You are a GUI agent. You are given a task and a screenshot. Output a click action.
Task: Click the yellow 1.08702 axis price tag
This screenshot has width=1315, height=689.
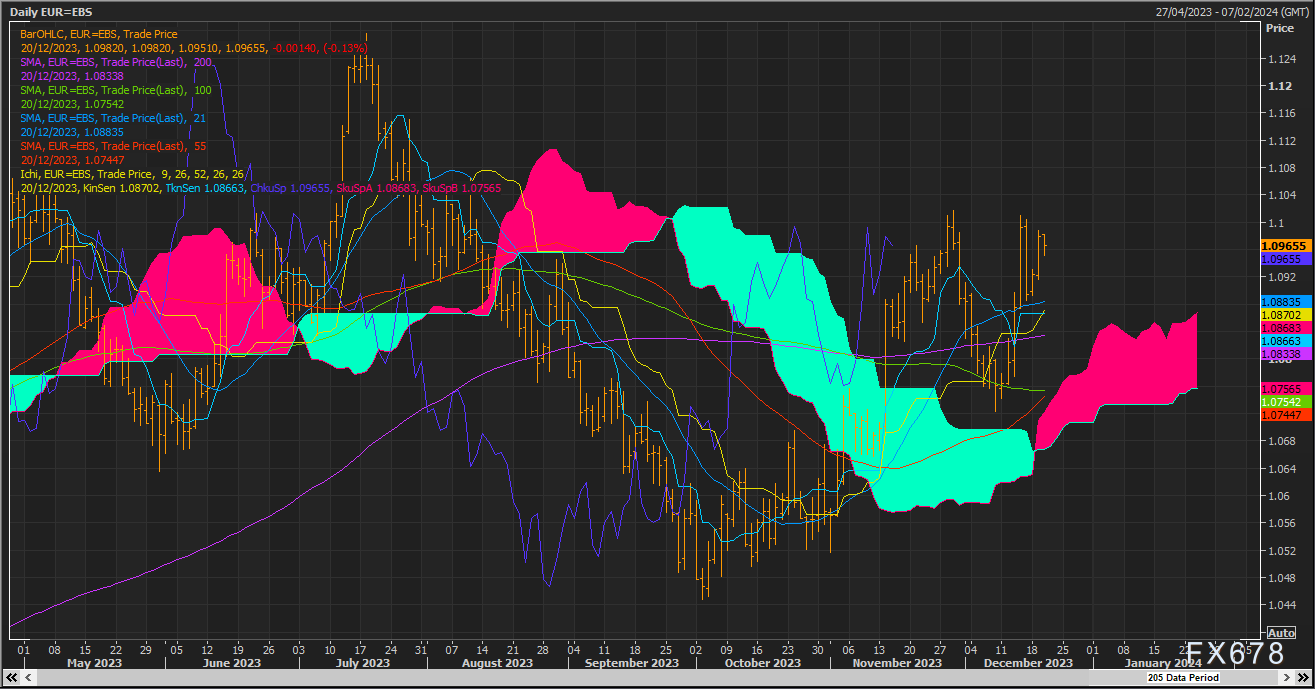coord(1285,314)
